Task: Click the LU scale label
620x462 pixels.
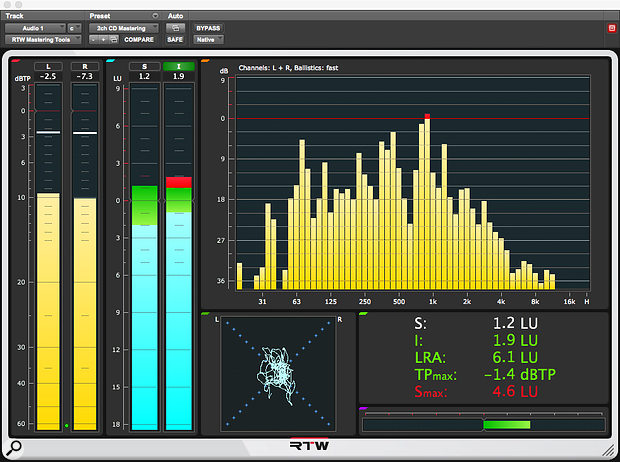Action: coord(117,78)
